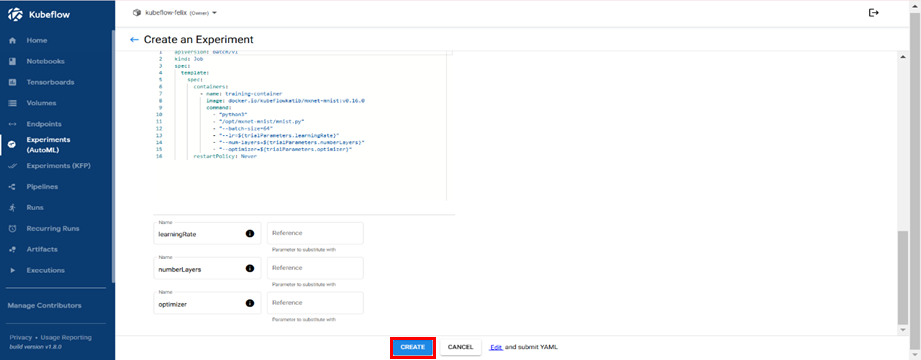This screenshot has height=360, width=921.
Task: Click the Executions play icon
Action: [x=12, y=270]
